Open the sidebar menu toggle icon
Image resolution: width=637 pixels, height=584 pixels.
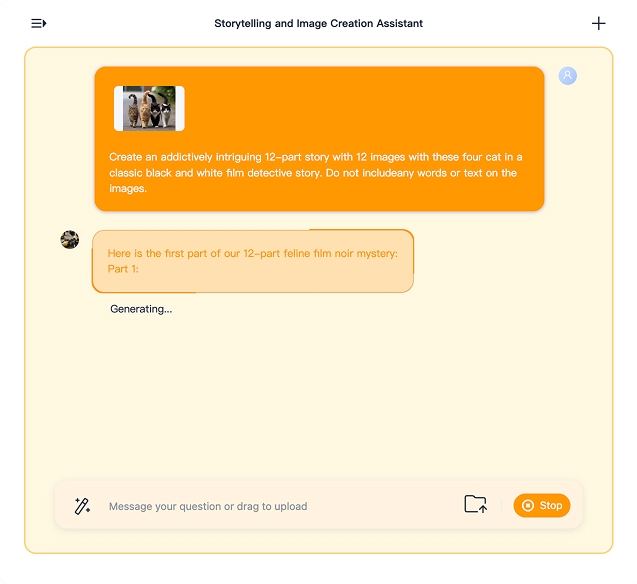coord(39,24)
